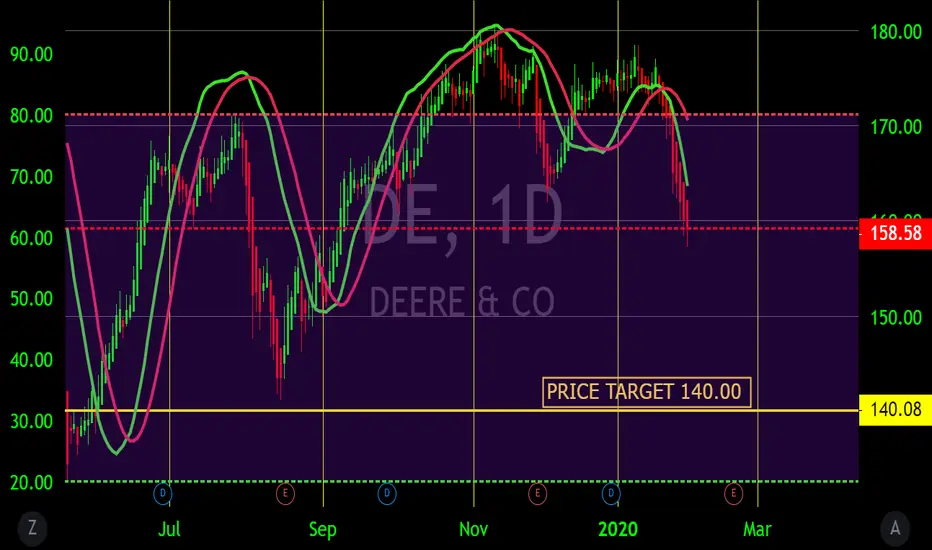The image size is (932, 550).
Task: Click the 90.00 label on left scale
Action: coord(32,54)
